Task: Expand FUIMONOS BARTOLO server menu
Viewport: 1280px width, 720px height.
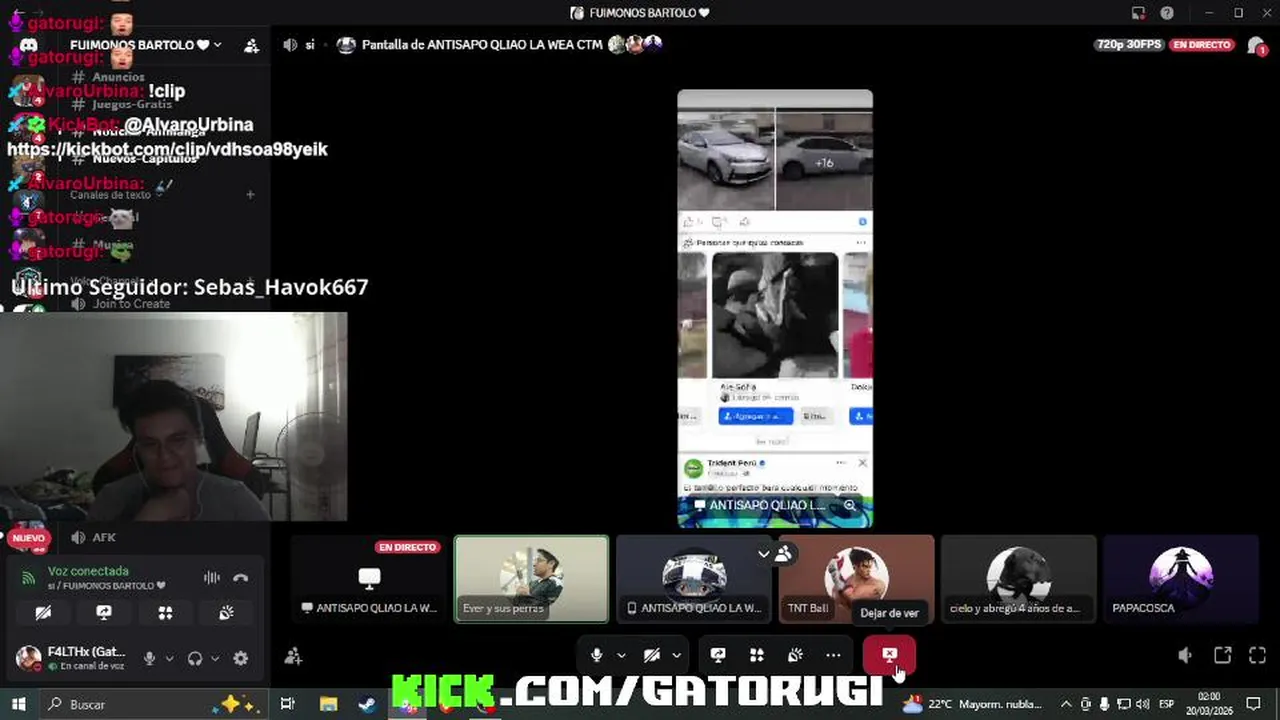Action: (146, 45)
